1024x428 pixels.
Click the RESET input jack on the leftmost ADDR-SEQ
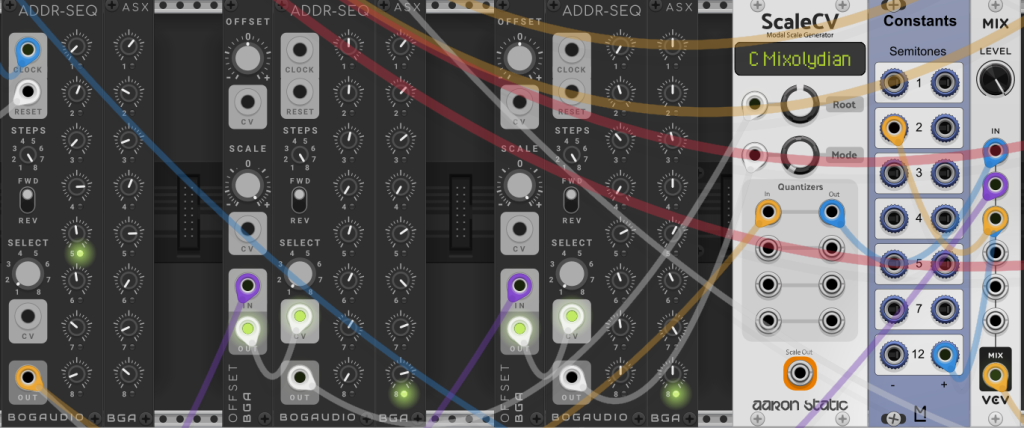pos(27,92)
